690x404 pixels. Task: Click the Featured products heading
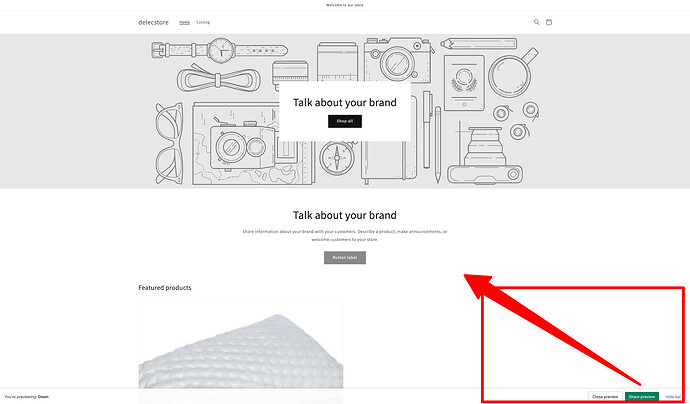(x=165, y=288)
